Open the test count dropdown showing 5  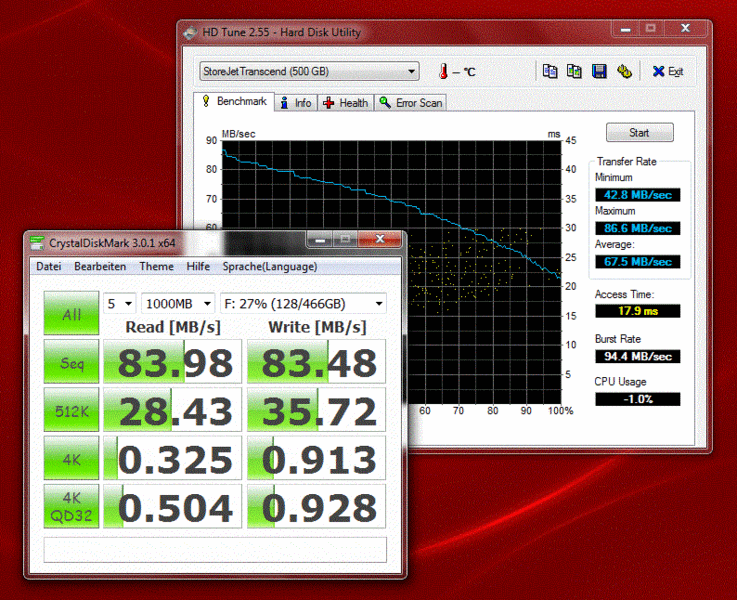[x=120, y=304]
